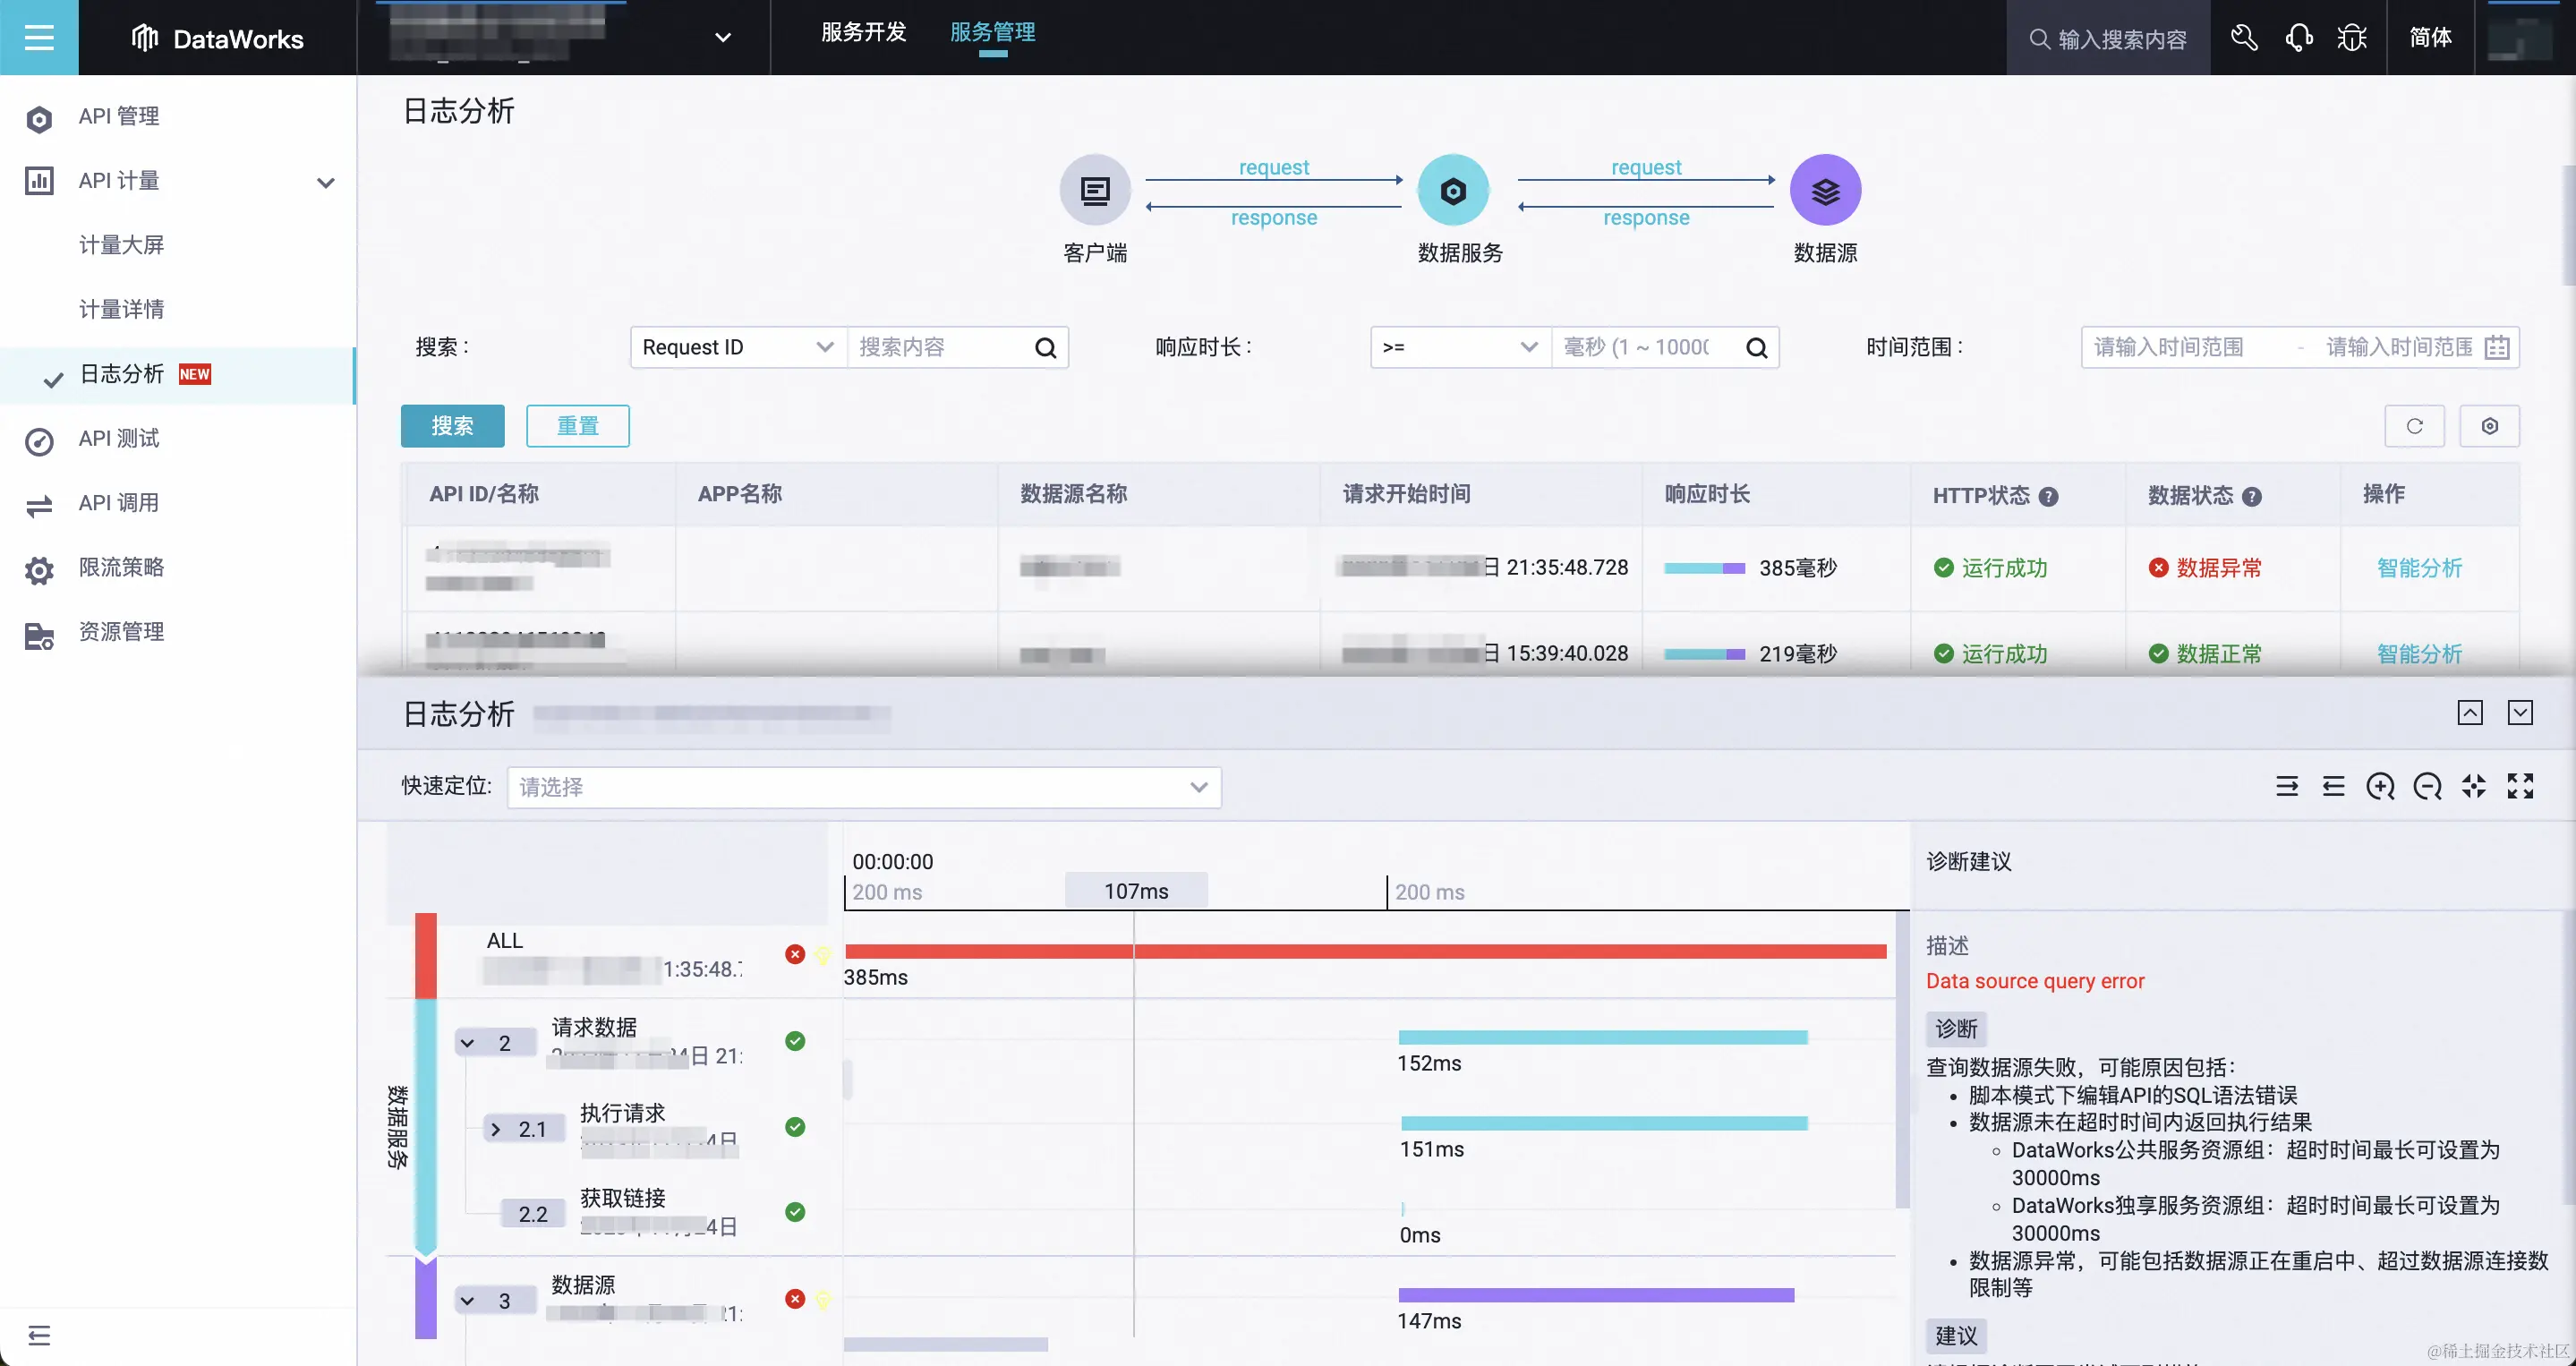Image resolution: width=2576 pixels, height=1366 pixels.
Task: Click the magnifier icon in the Request ID search box
Action: tap(1045, 347)
